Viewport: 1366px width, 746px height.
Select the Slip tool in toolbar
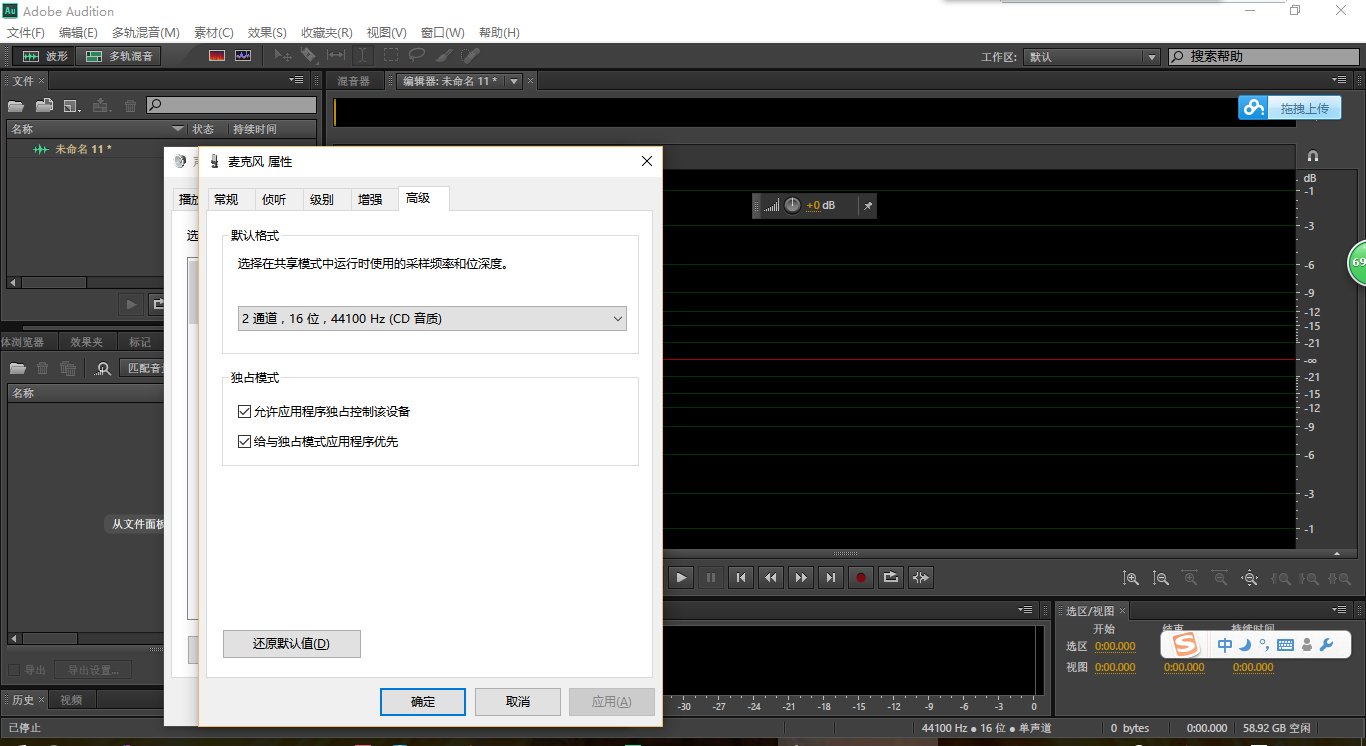[336, 56]
